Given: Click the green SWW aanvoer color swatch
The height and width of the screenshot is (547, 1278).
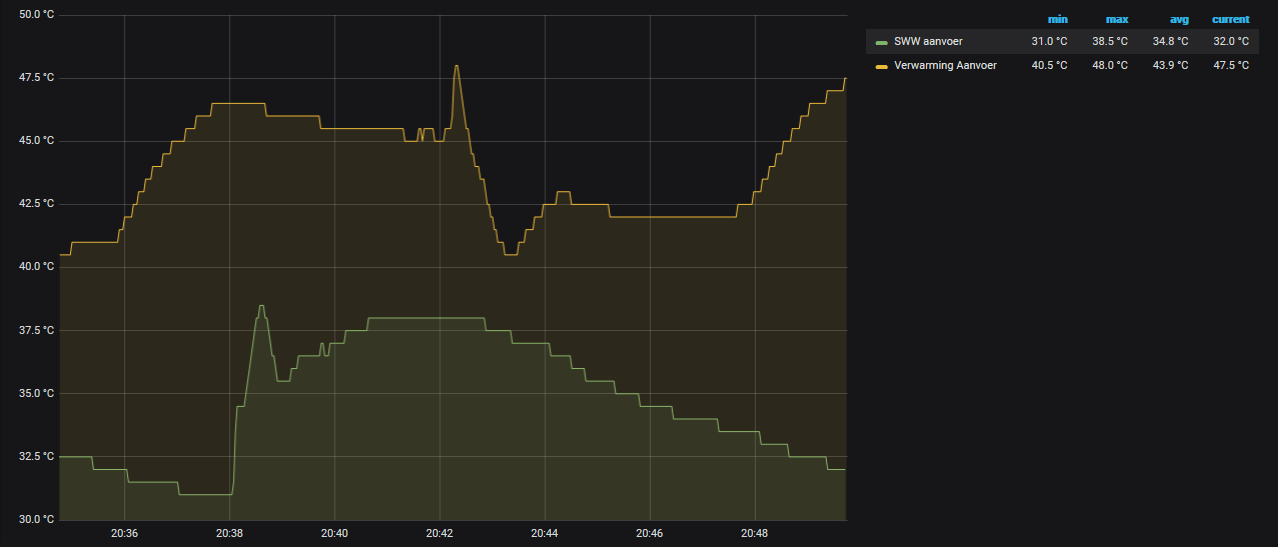Looking at the screenshot, I should [x=881, y=42].
